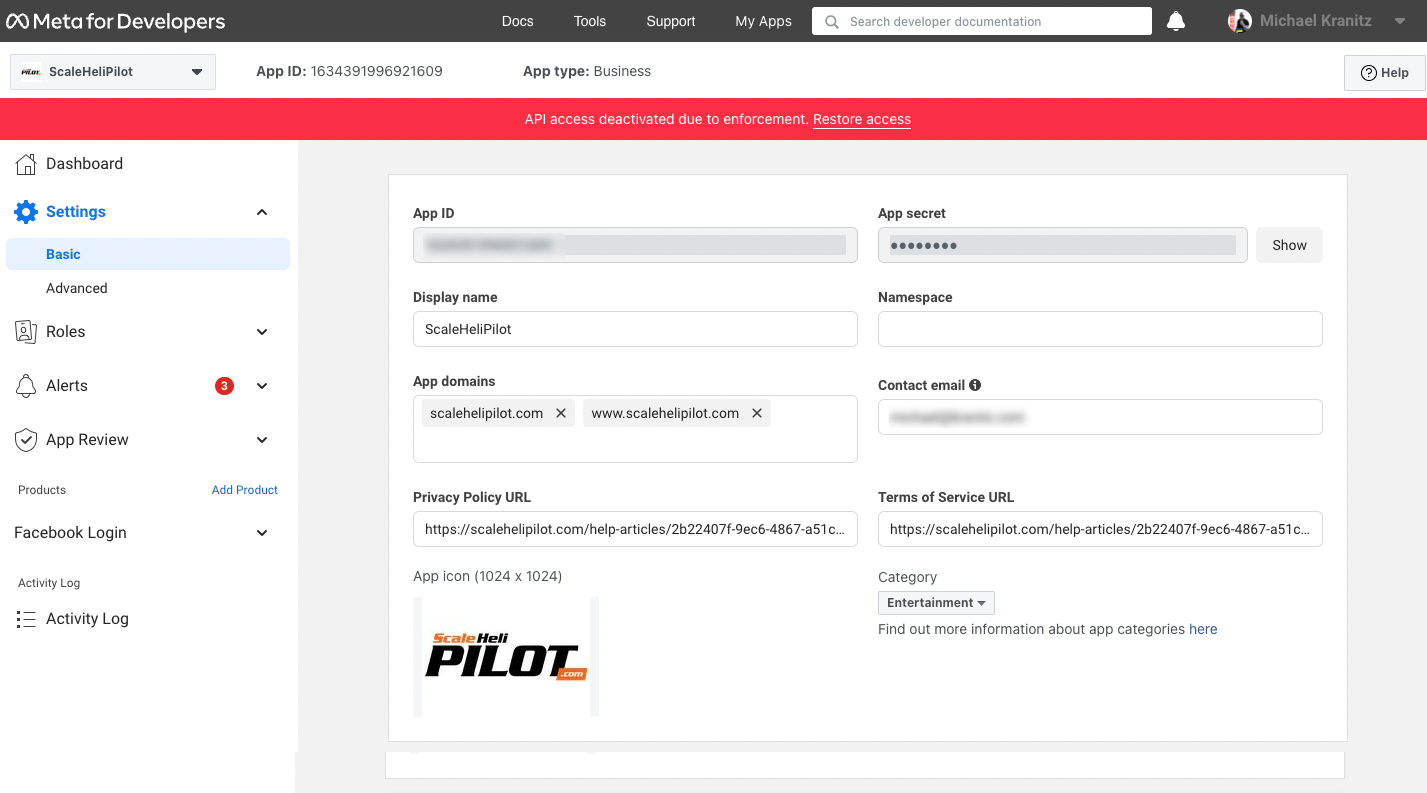Click the ScaleHeliPilot app icon thumbnail
This screenshot has height=793, width=1427.
[506, 657]
